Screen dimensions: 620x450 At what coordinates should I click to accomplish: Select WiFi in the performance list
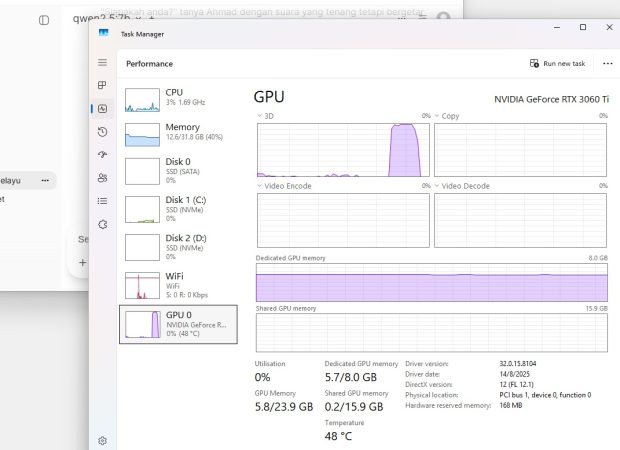click(178, 285)
